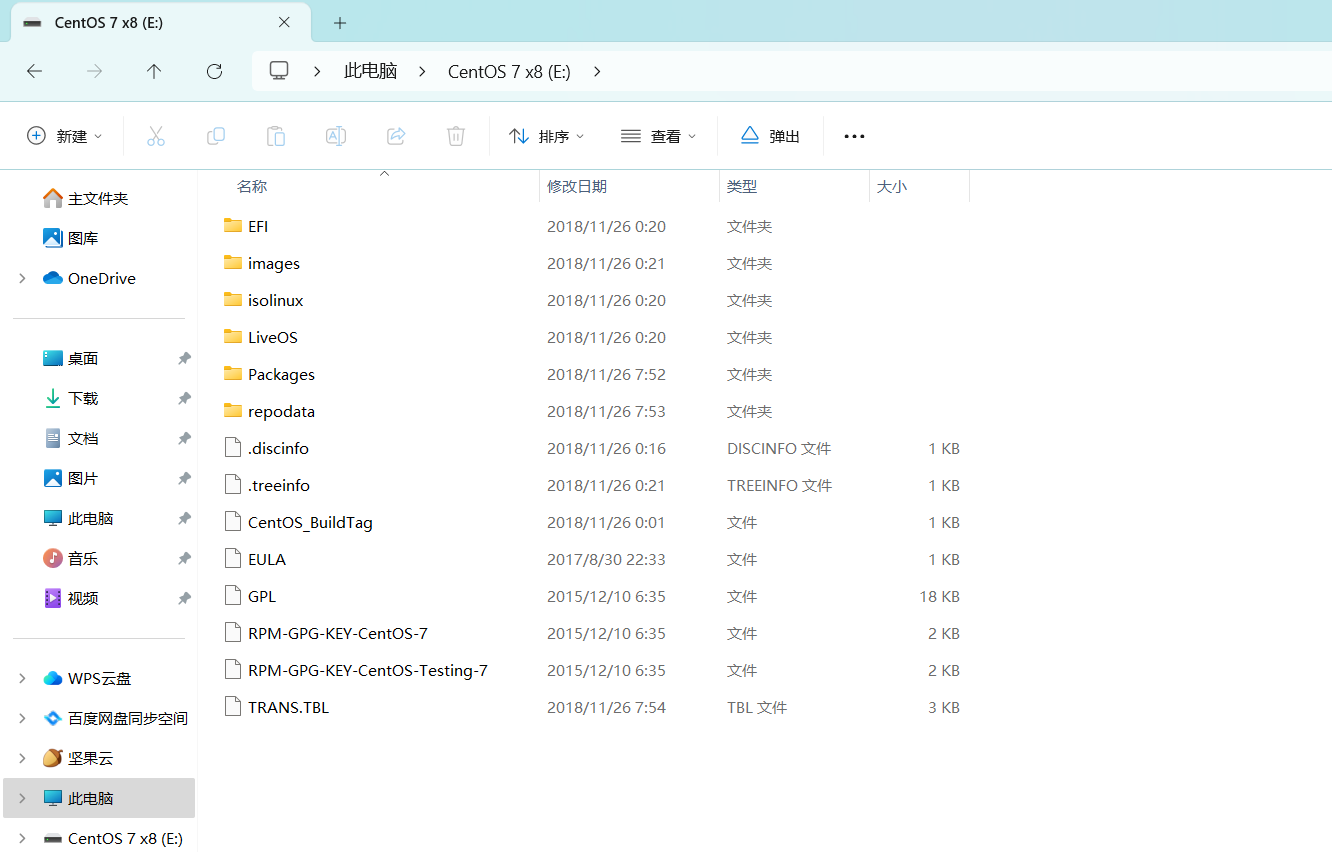The image size is (1332, 852).
Task: Click the 弹出 eject button
Action: [770, 136]
